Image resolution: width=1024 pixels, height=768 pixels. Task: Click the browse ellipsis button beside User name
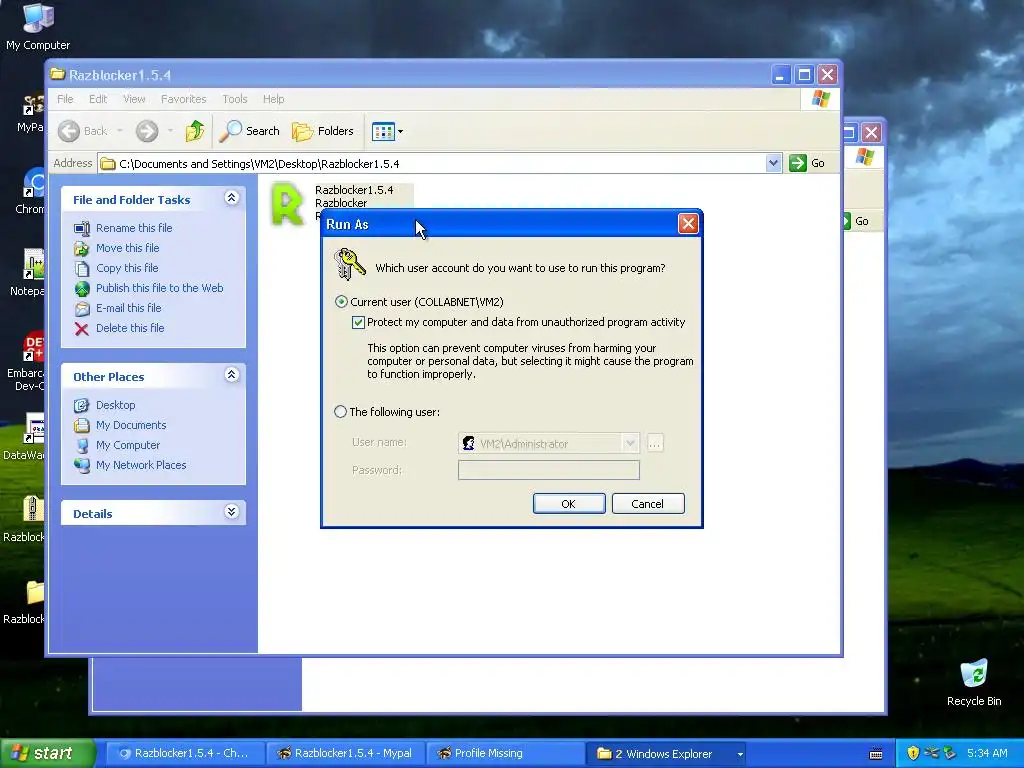[654, 443]
